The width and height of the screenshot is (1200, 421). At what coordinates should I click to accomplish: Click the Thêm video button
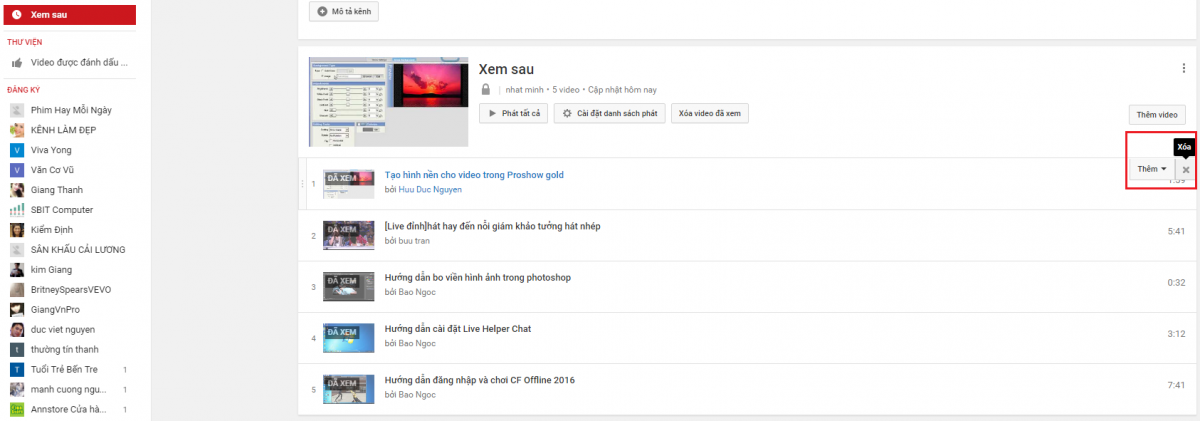tap(1157, 115)
